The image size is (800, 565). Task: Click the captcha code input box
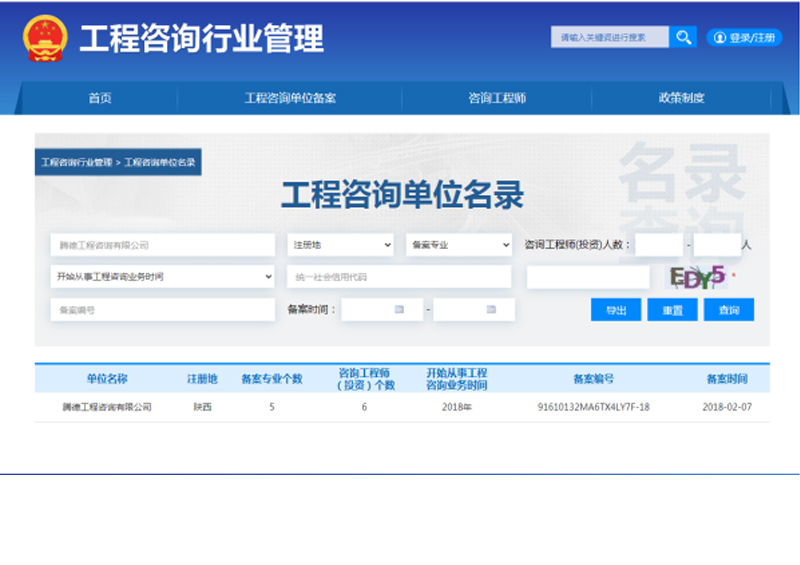(x=587, y=277)
